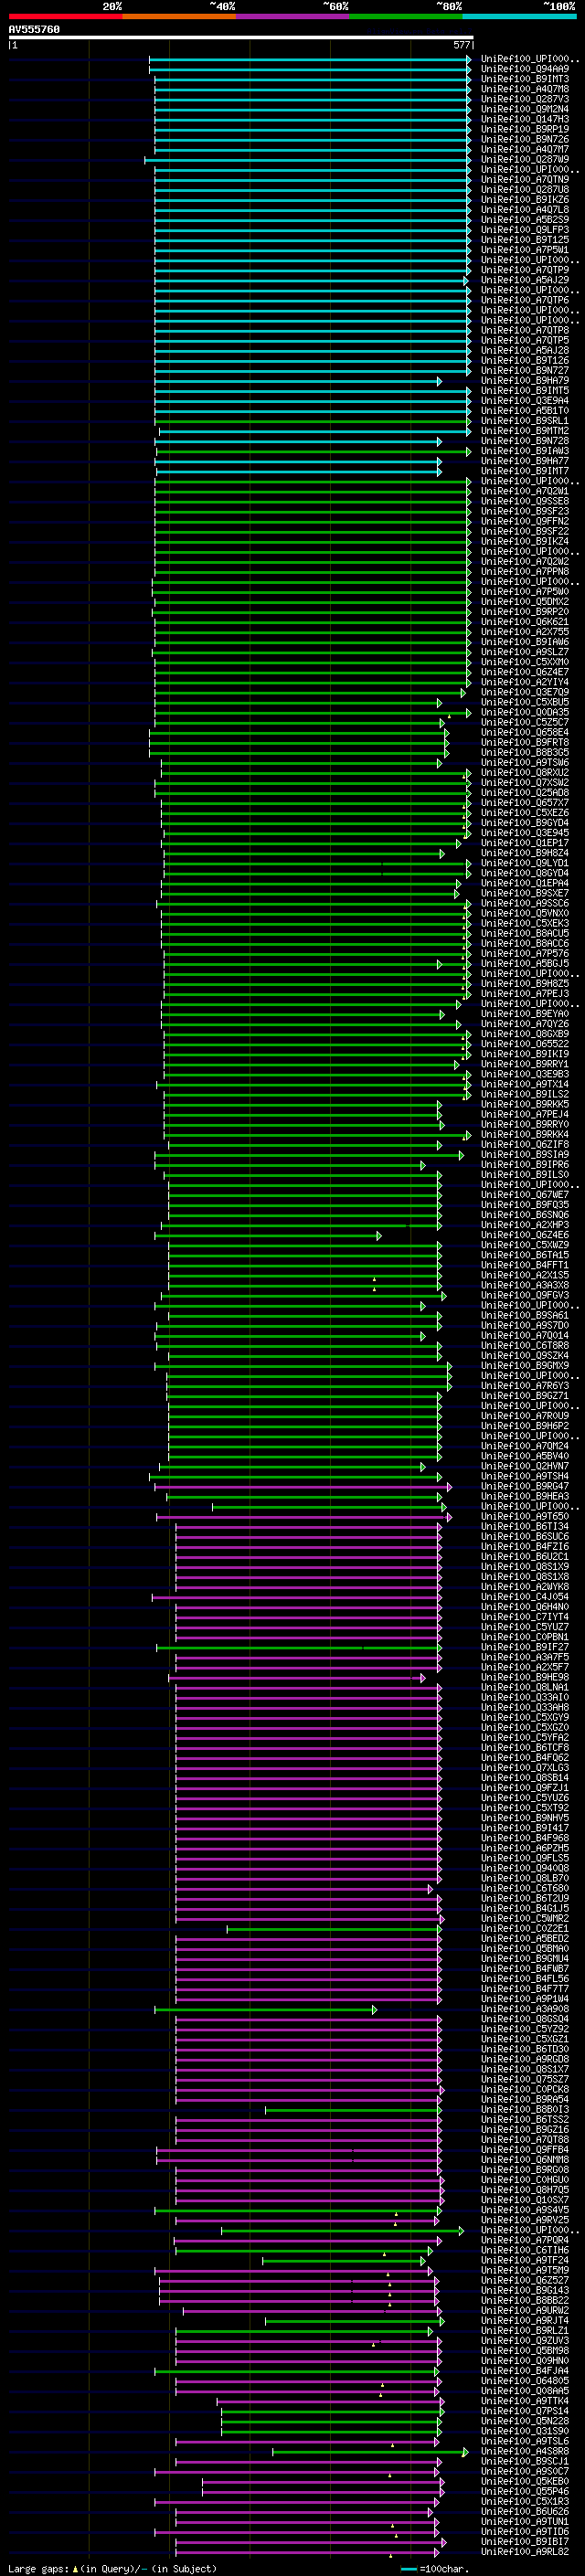Select hit label UniRef100_Q7PS14
Screen dimensions: 585x2576
click(525, 2411)
